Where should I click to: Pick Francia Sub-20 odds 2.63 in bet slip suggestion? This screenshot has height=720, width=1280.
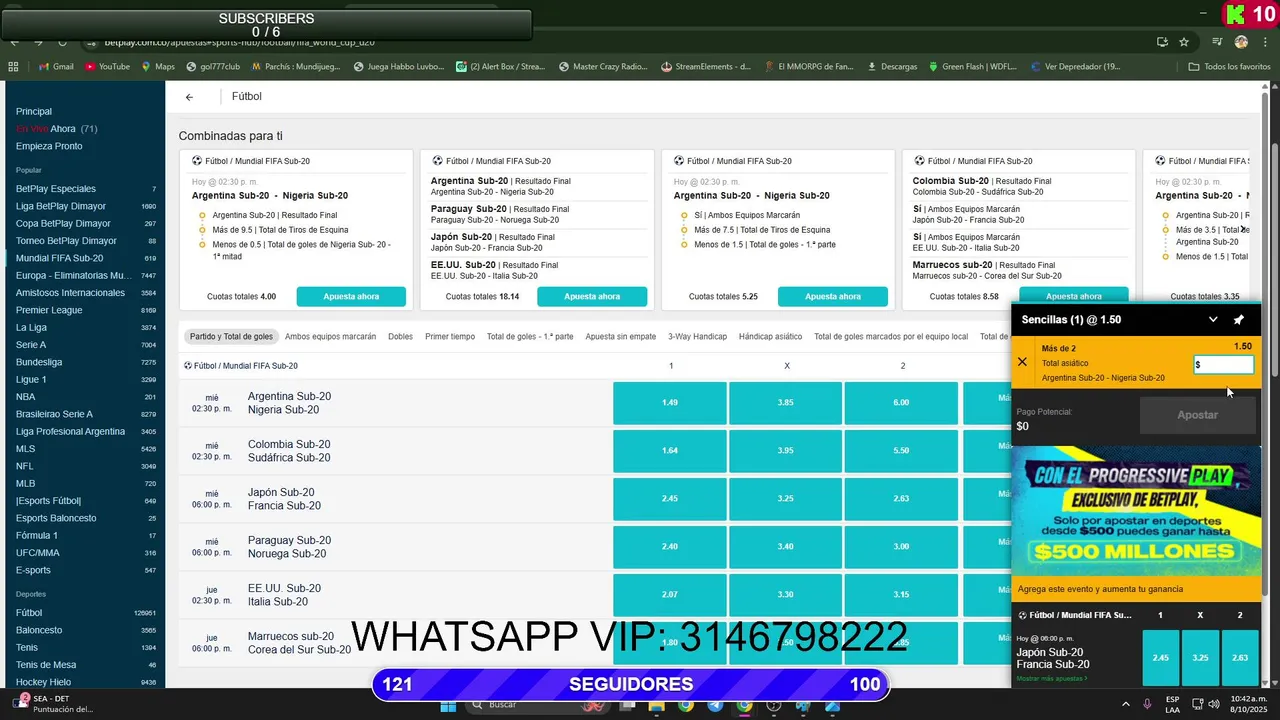click(x=1240, y=658)
